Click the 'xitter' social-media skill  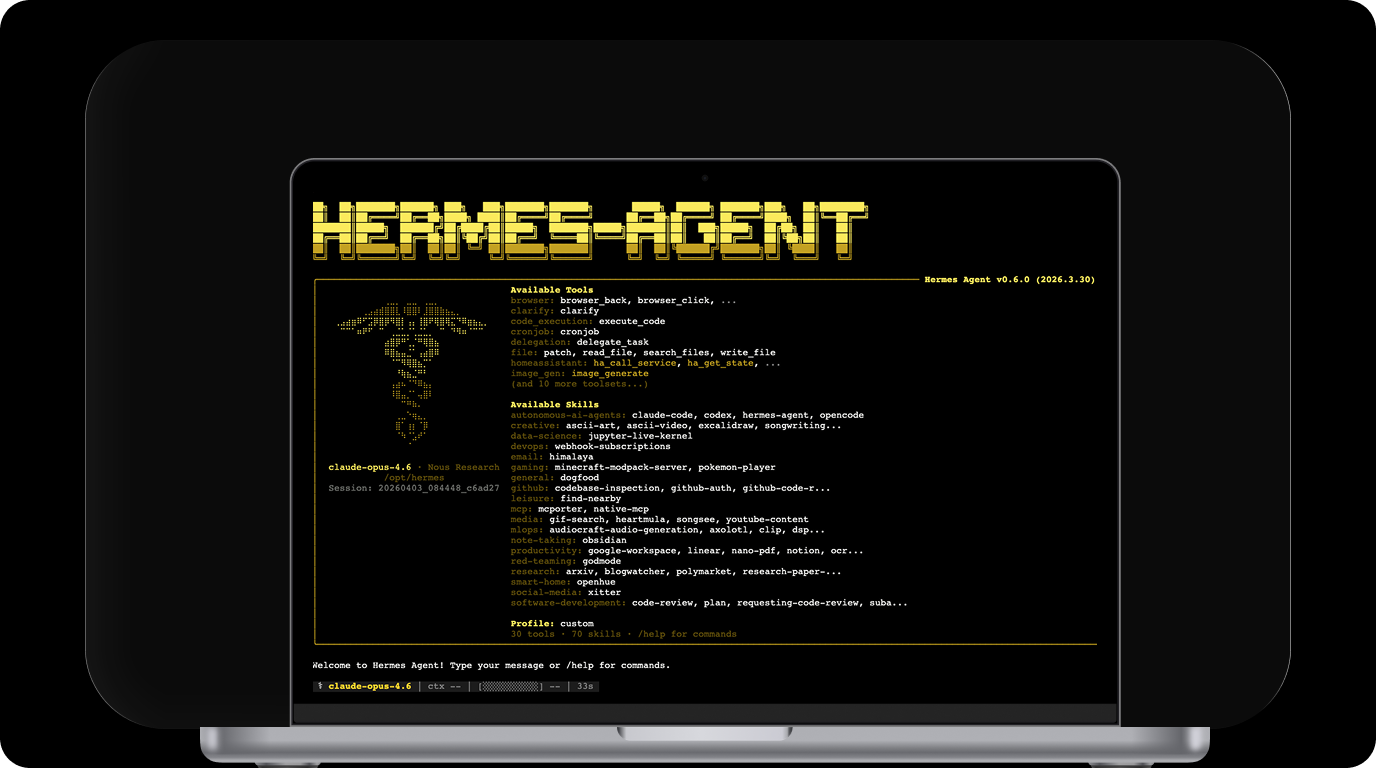click(x=605, y=592)
